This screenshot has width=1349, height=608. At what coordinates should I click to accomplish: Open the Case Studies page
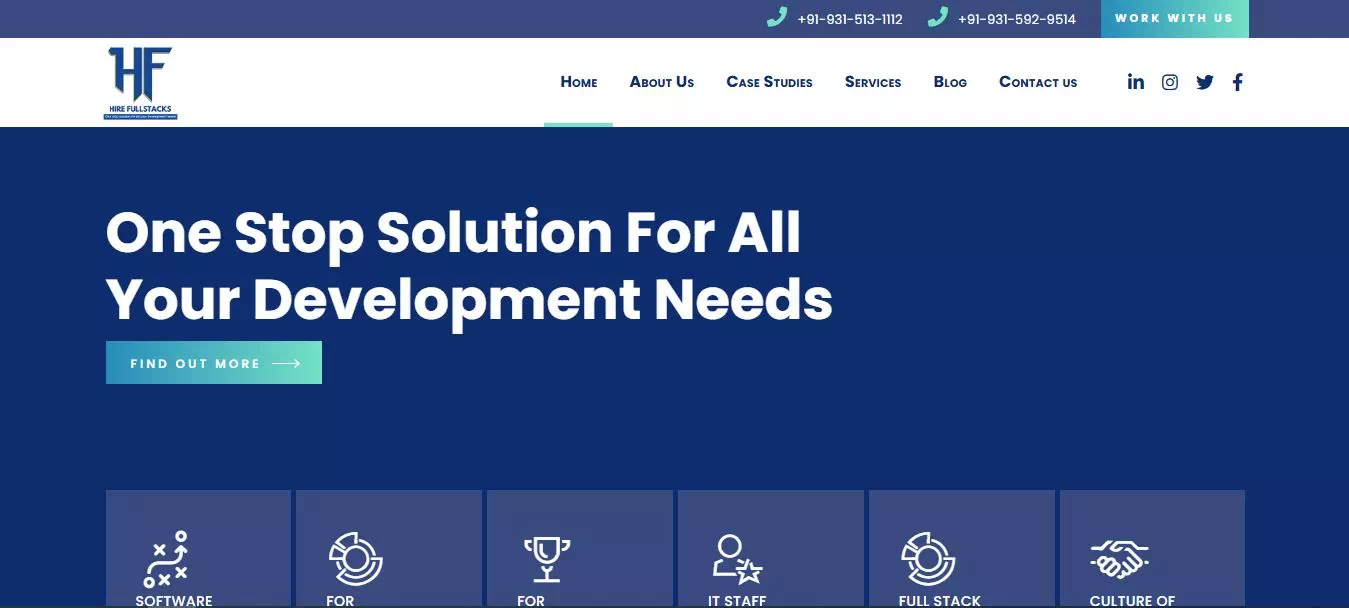point(769,82)
